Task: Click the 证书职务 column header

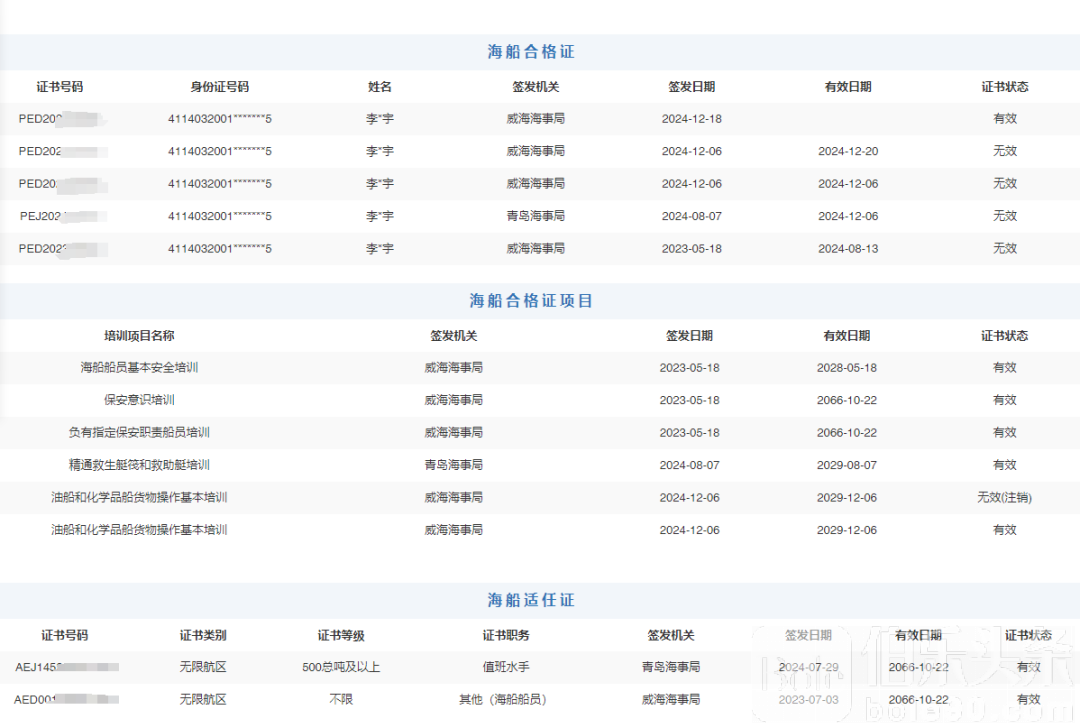Action: (506, 636)
